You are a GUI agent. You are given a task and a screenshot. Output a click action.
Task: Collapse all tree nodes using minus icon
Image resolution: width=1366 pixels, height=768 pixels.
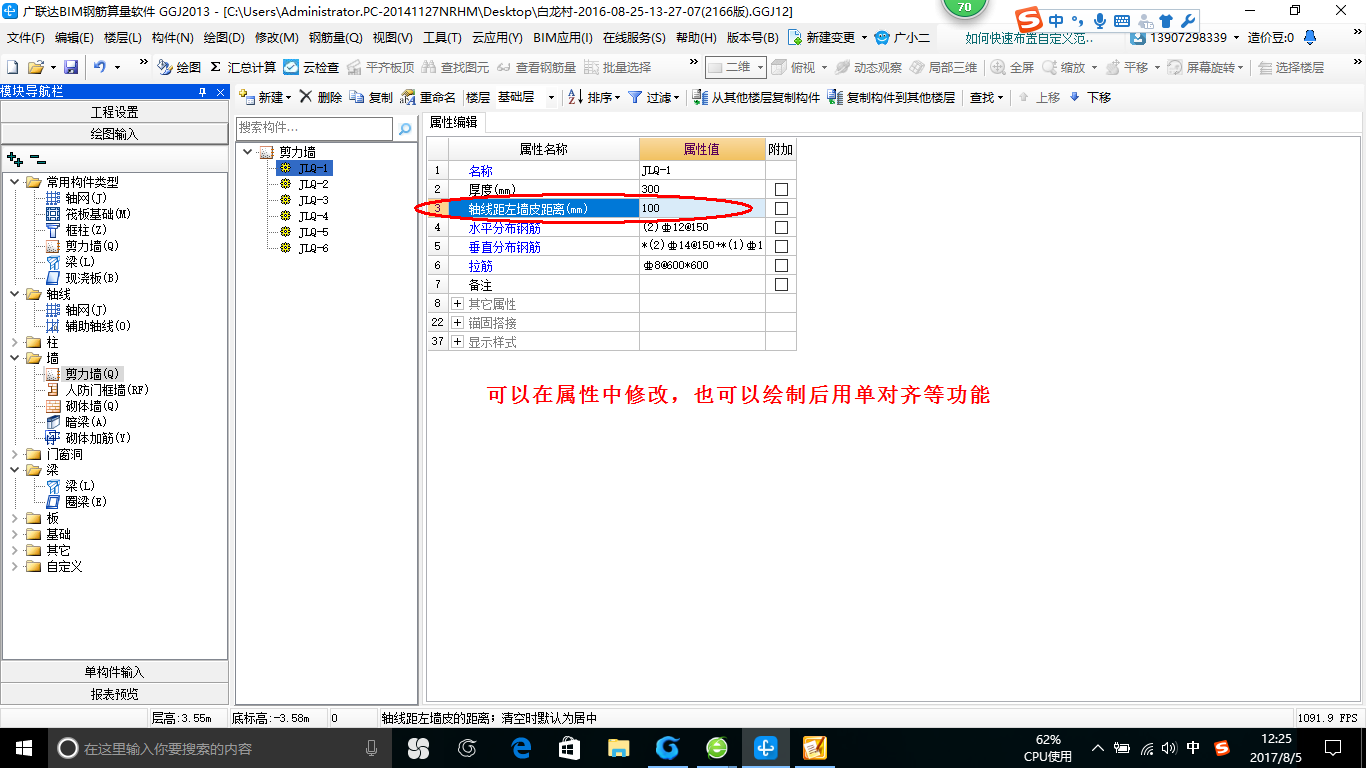[37, 158]
